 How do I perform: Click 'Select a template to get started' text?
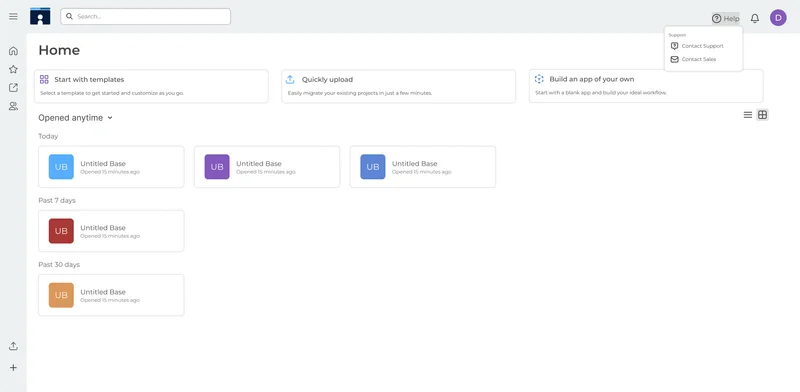click(x=112, y=93)
